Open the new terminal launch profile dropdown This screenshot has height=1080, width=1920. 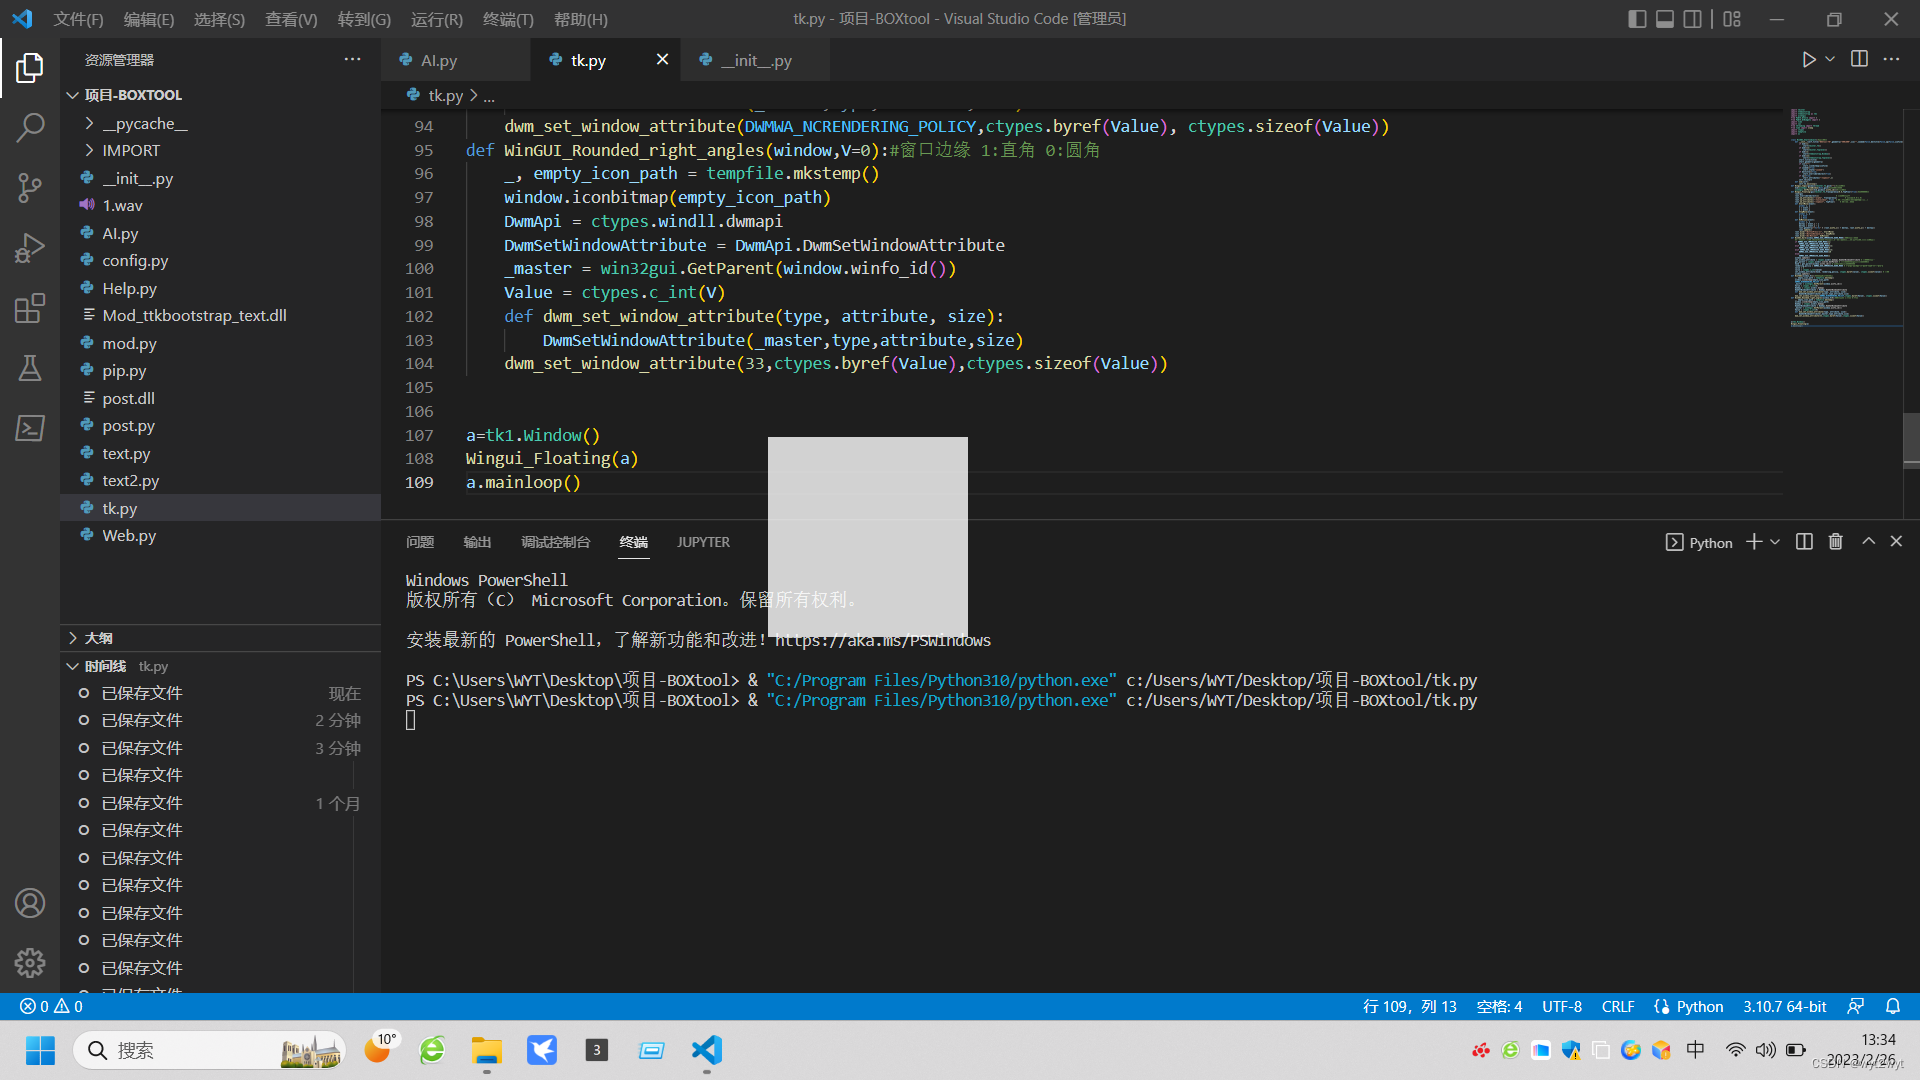tap(1775, 542)
